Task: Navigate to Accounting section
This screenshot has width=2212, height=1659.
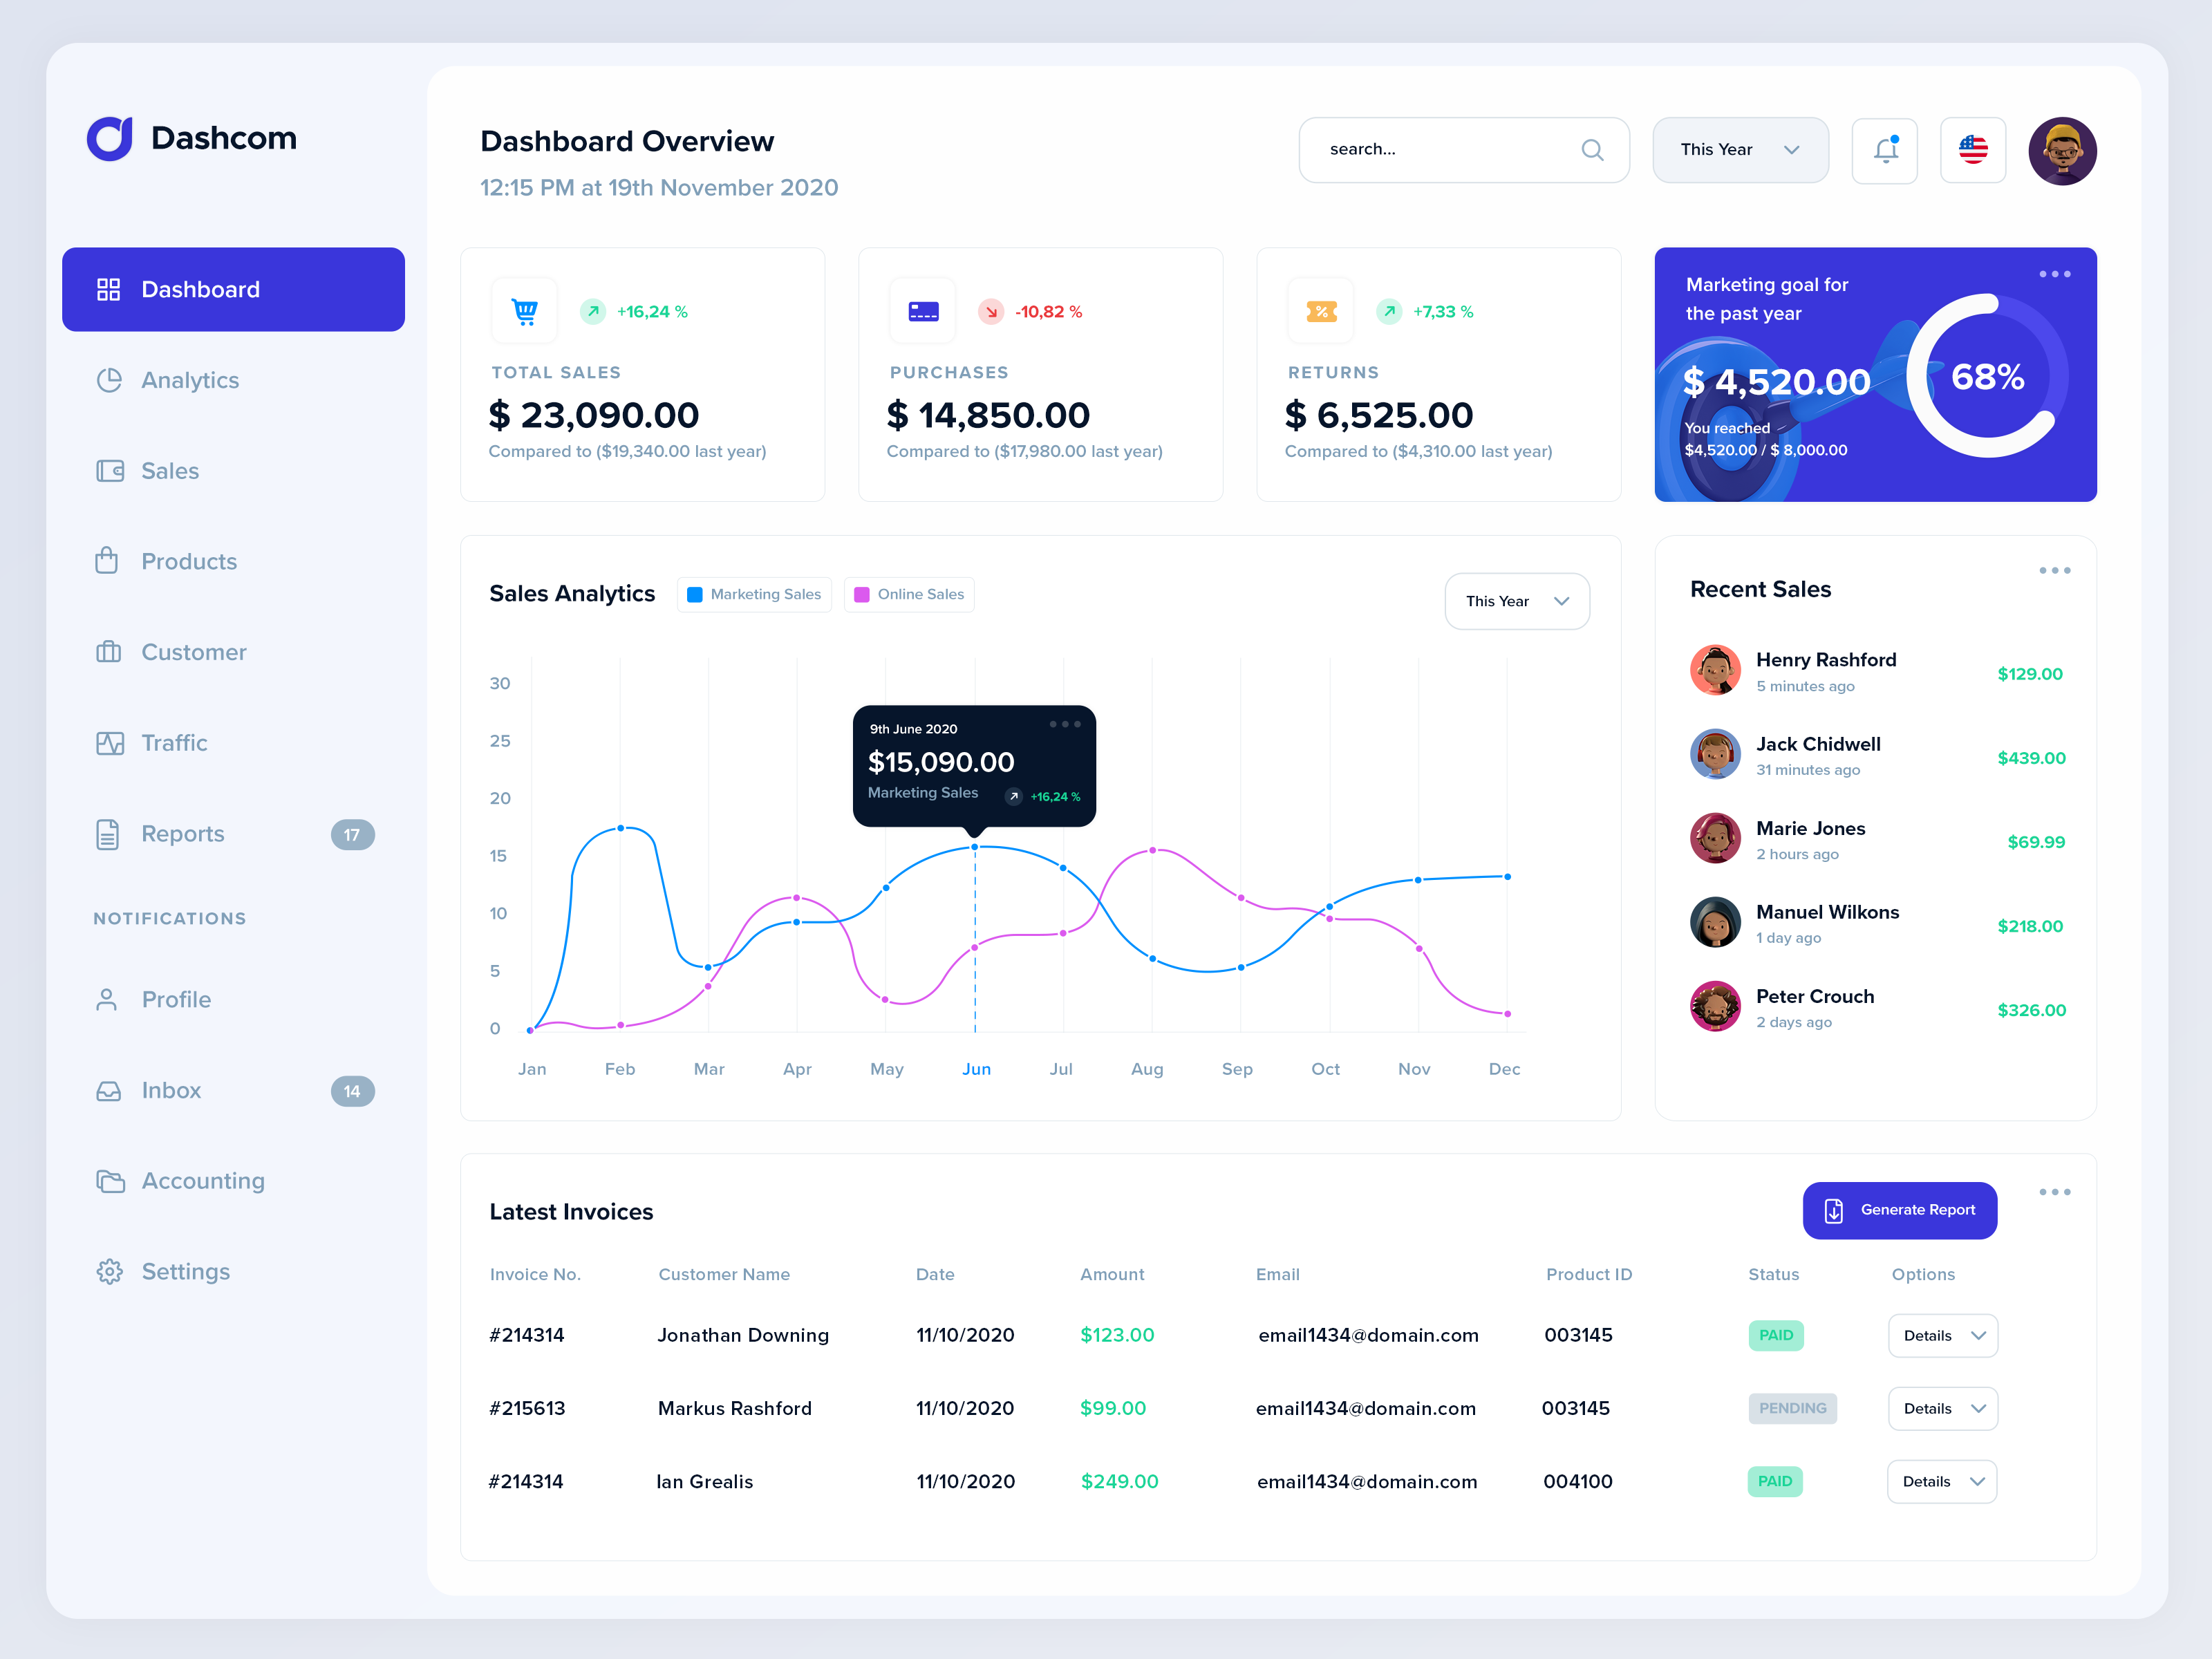Action: pyautogui.click(x=204, y=1180)
